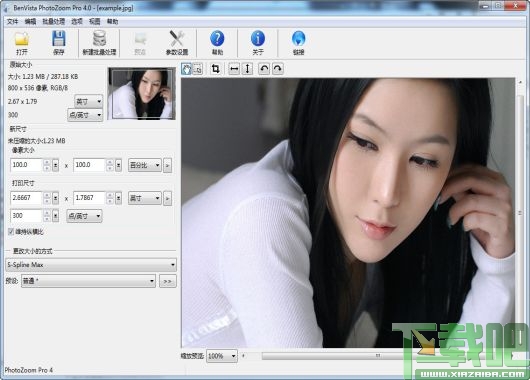The height and width of the screenshot is (380, 530).
Task: Open the zoom preview 100% dropdown
Action: pos(222,356)
